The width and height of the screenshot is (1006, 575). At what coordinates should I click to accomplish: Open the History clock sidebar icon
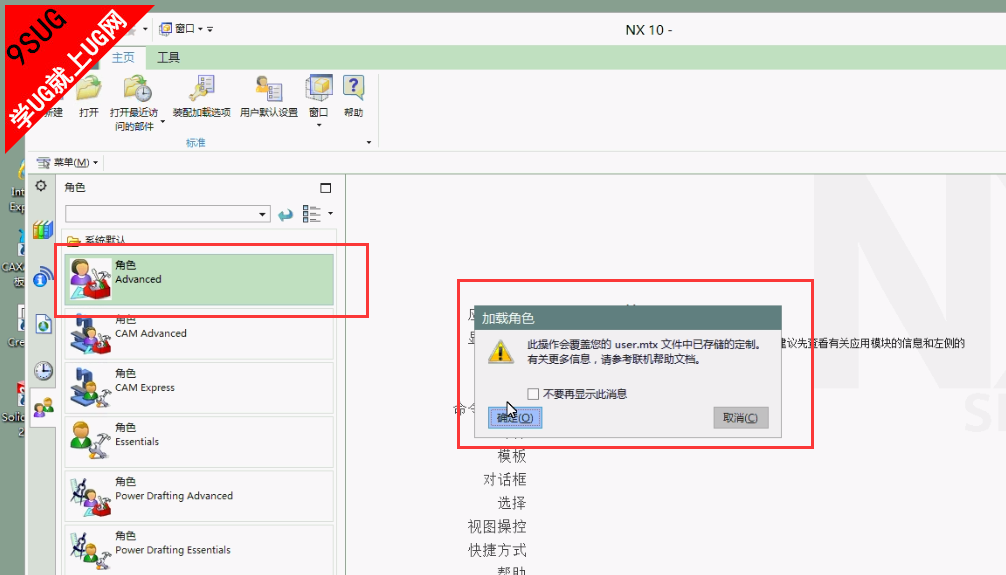[43, 371]
